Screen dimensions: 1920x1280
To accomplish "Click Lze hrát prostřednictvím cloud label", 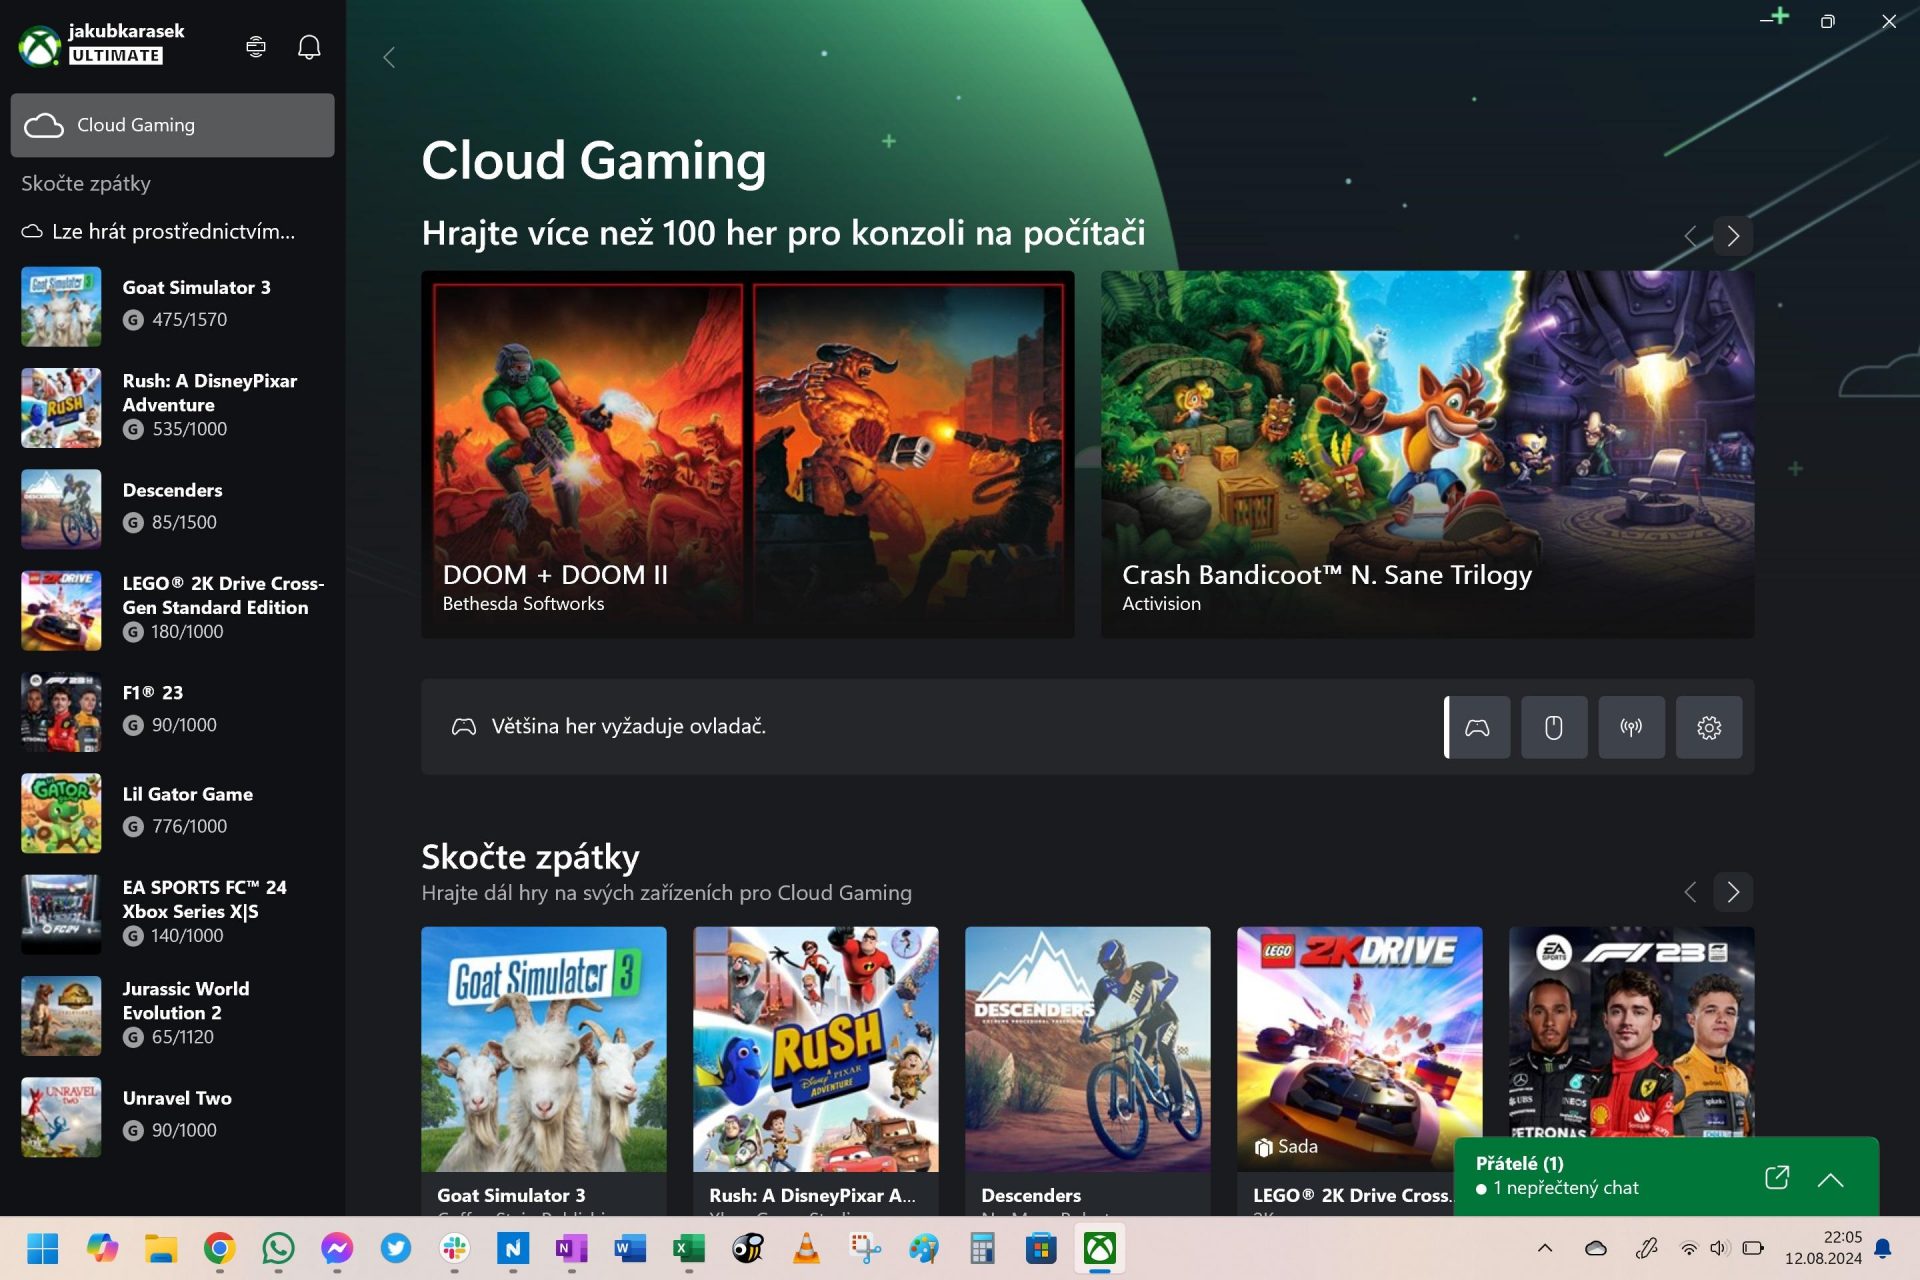I will pyautogui.click(x=158, y=232).
